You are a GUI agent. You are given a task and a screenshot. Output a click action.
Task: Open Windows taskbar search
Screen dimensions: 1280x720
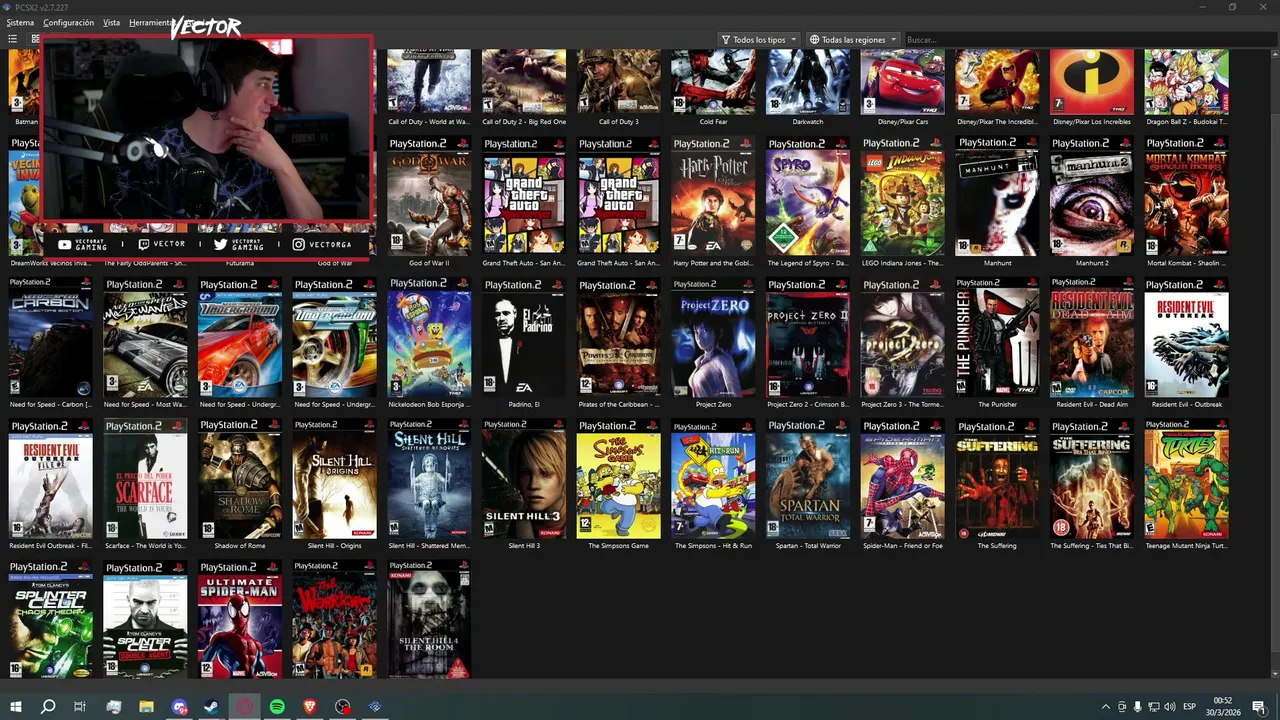click(48, 707)
